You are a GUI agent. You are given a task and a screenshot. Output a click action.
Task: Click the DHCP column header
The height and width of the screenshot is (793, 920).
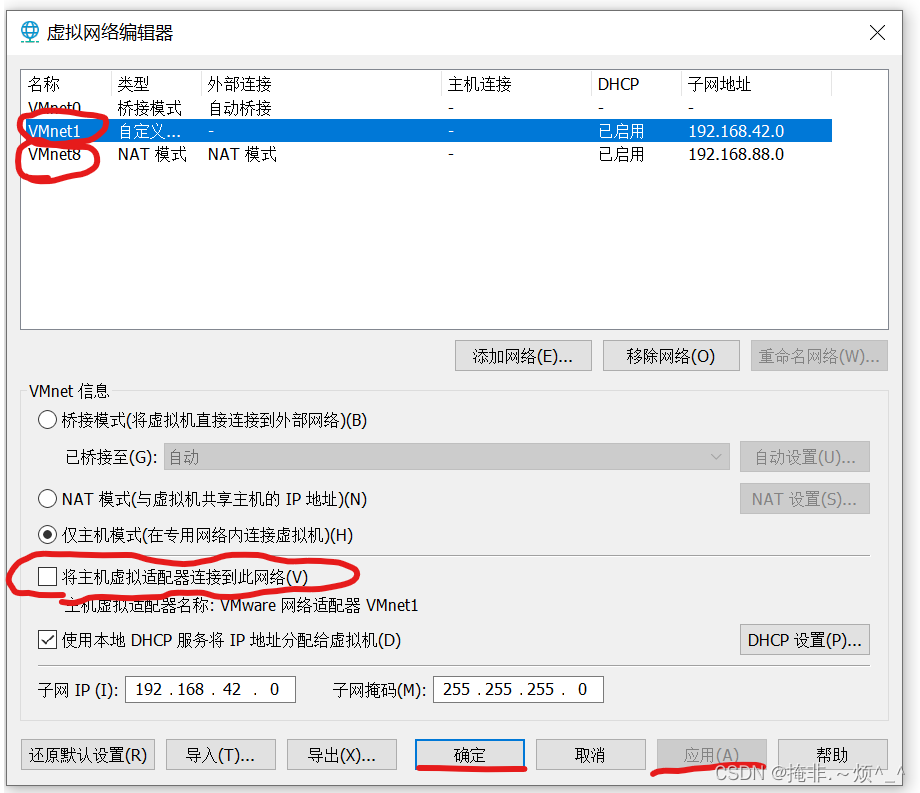click(636, 84)
